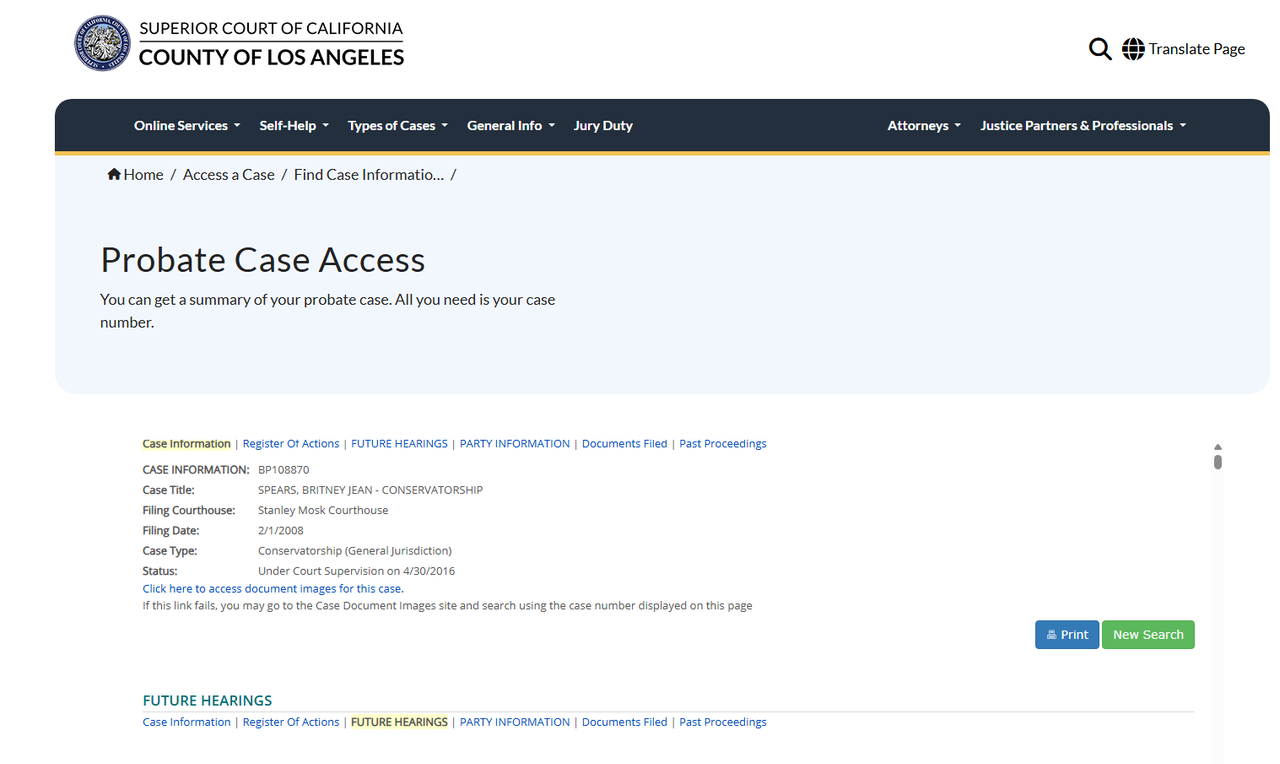
Task: Go to Jury Duty page
Action: pyautogui.click(x=603, y=126)
